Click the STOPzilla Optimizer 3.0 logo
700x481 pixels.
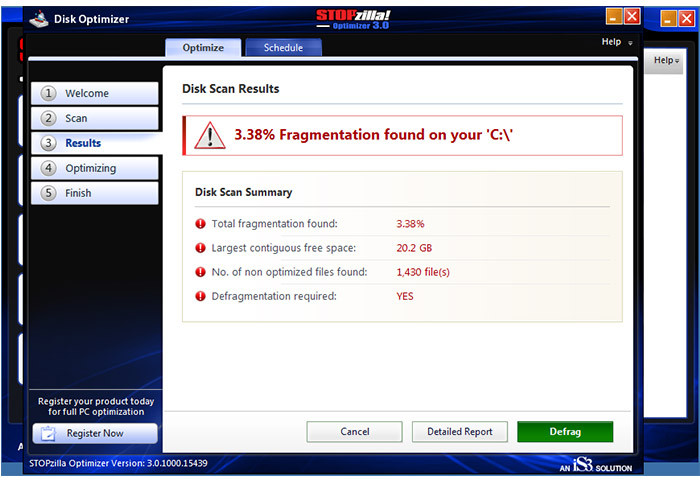tap(353, 20)
